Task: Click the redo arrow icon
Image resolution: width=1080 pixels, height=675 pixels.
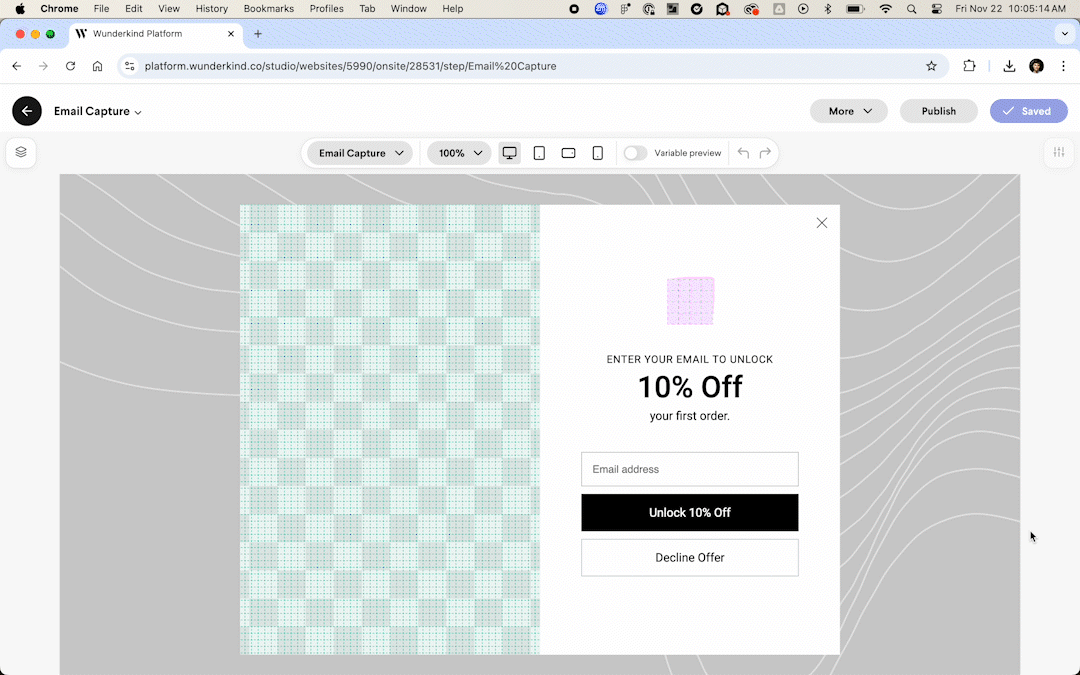Action: [765, 153]
